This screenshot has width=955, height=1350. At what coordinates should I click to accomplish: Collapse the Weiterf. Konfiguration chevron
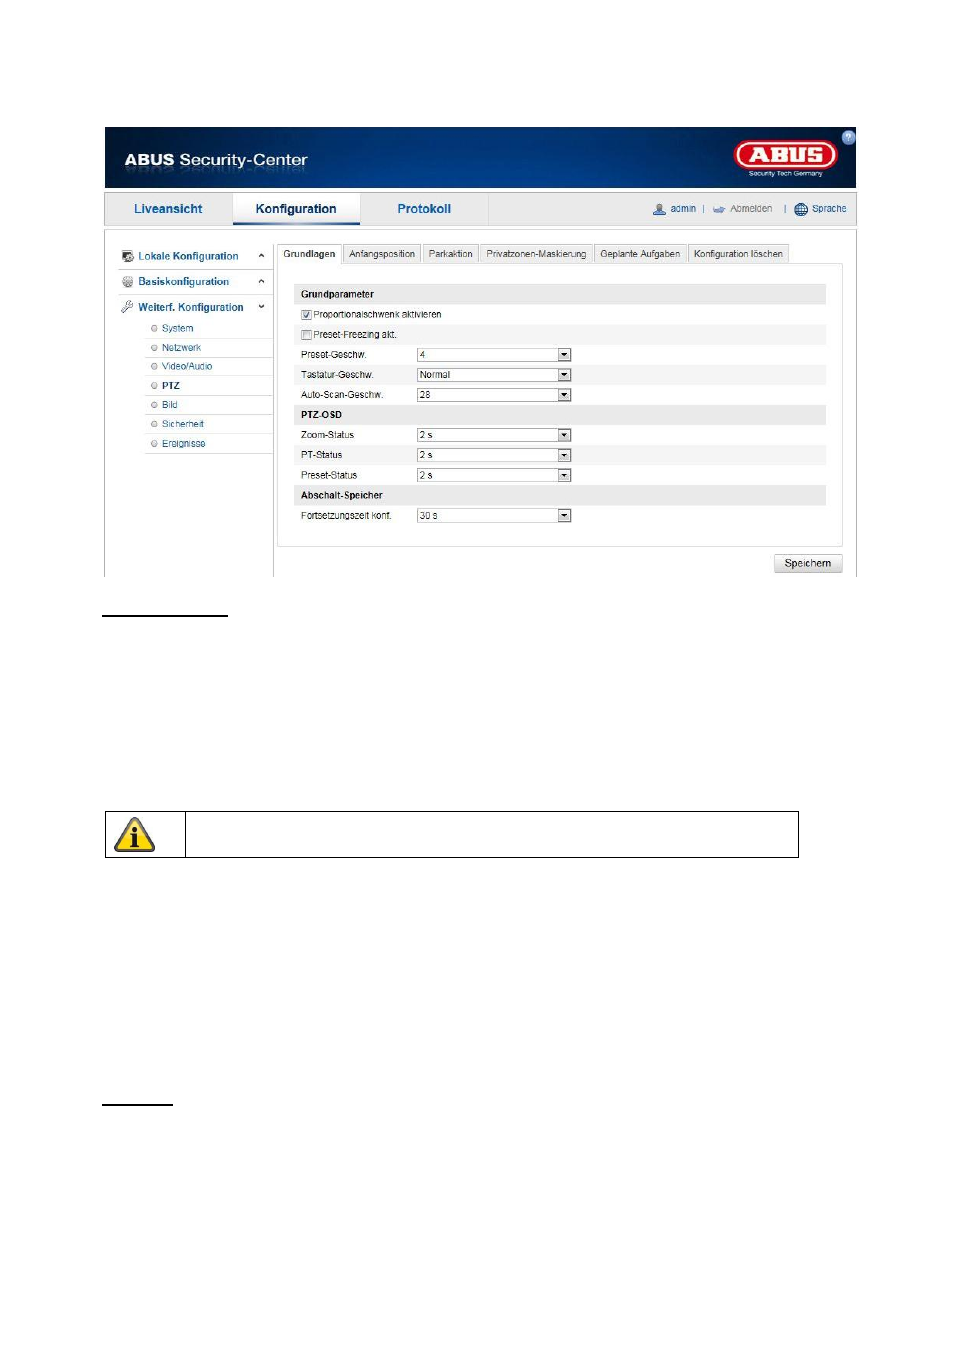point(262,307)
